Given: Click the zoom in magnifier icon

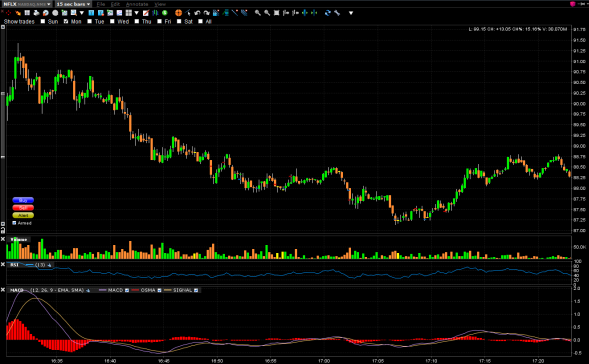Looking at the screenshot, I should pos(258,13).
